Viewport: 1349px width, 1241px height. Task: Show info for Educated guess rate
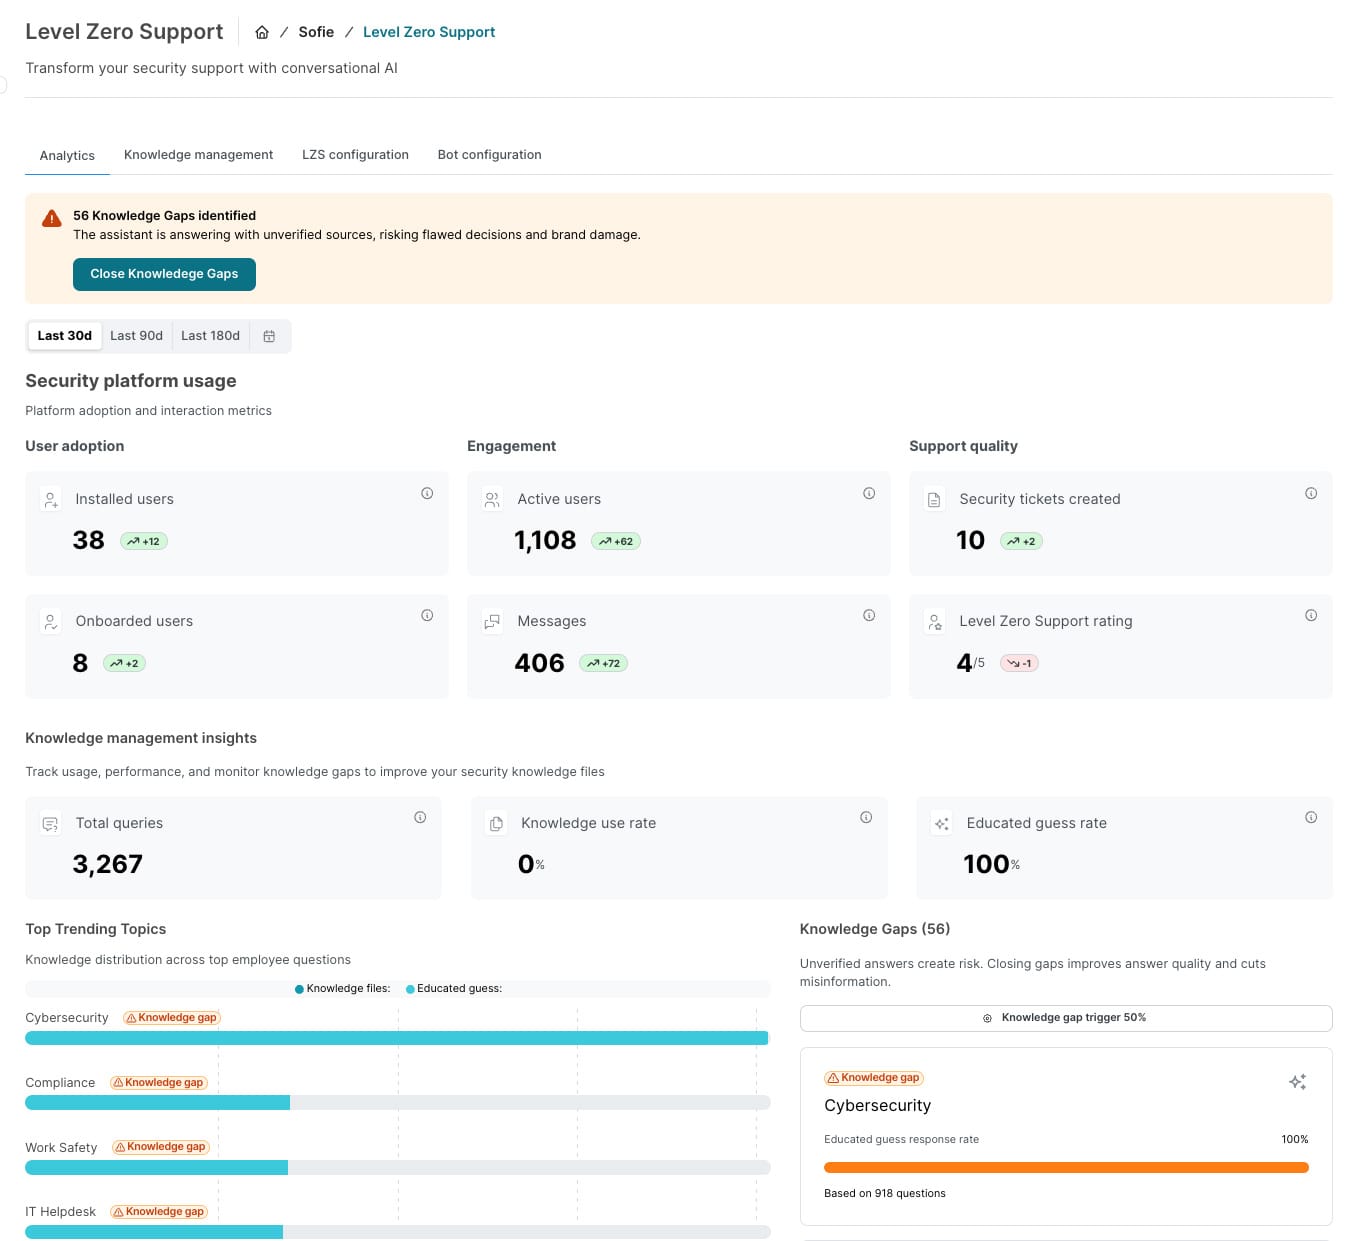[1311, 817]
